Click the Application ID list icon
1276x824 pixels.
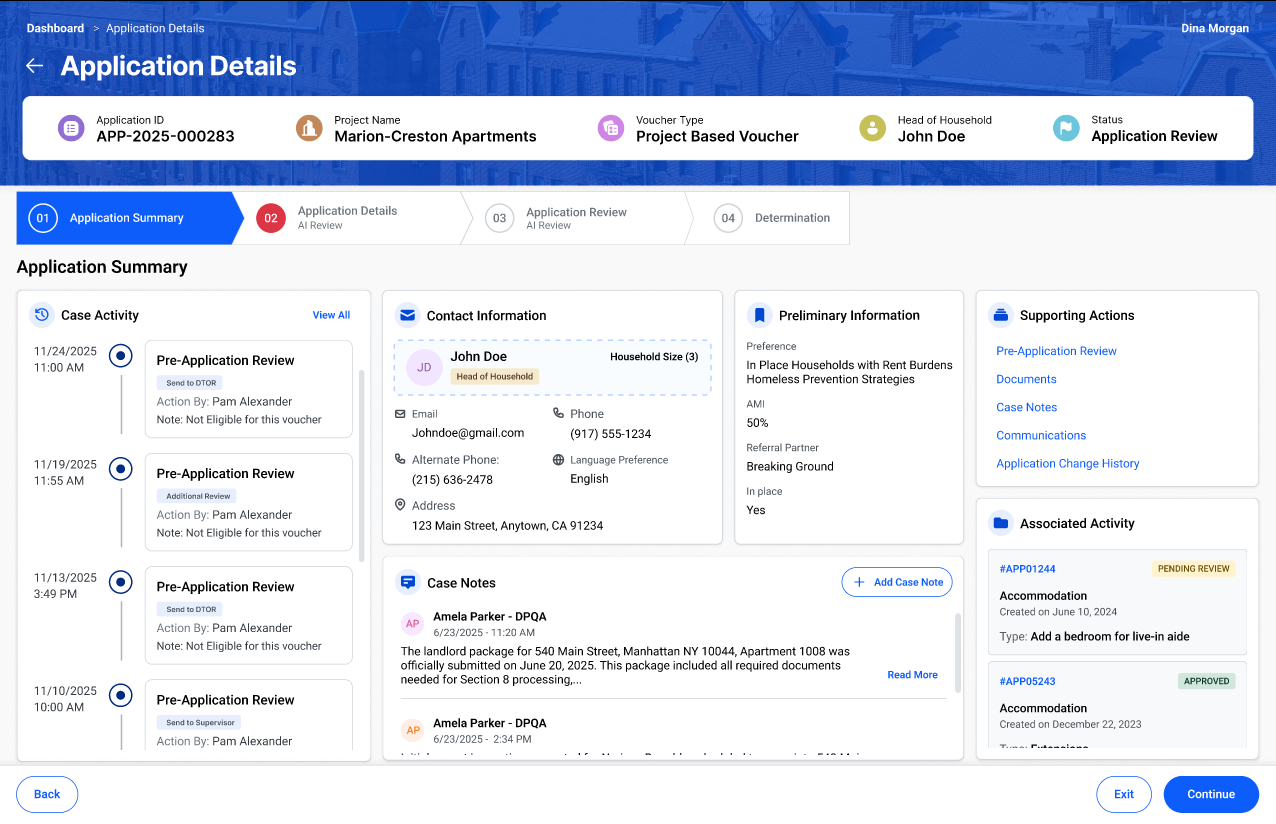point(71,128)
